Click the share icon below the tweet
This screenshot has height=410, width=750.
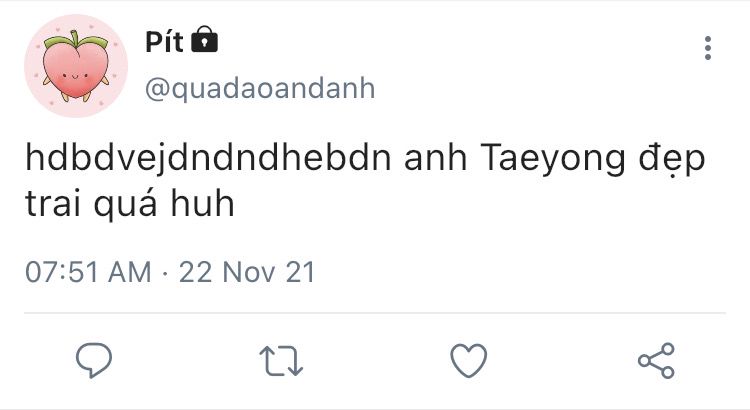point(656,359)
